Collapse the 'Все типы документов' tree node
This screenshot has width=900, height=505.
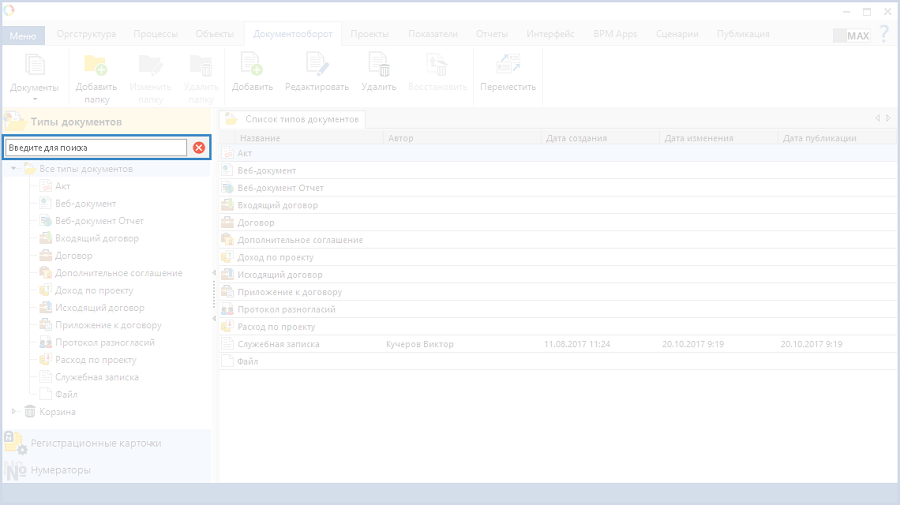14,169
